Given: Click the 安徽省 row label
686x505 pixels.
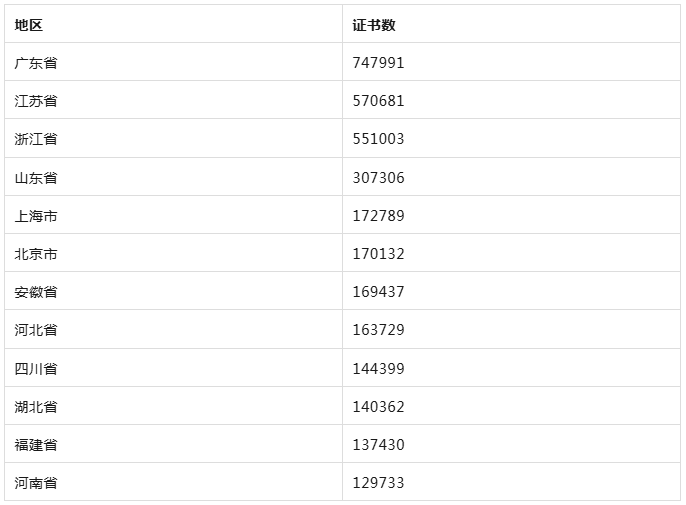Looking at the screenshot, I should click(36, 292).
